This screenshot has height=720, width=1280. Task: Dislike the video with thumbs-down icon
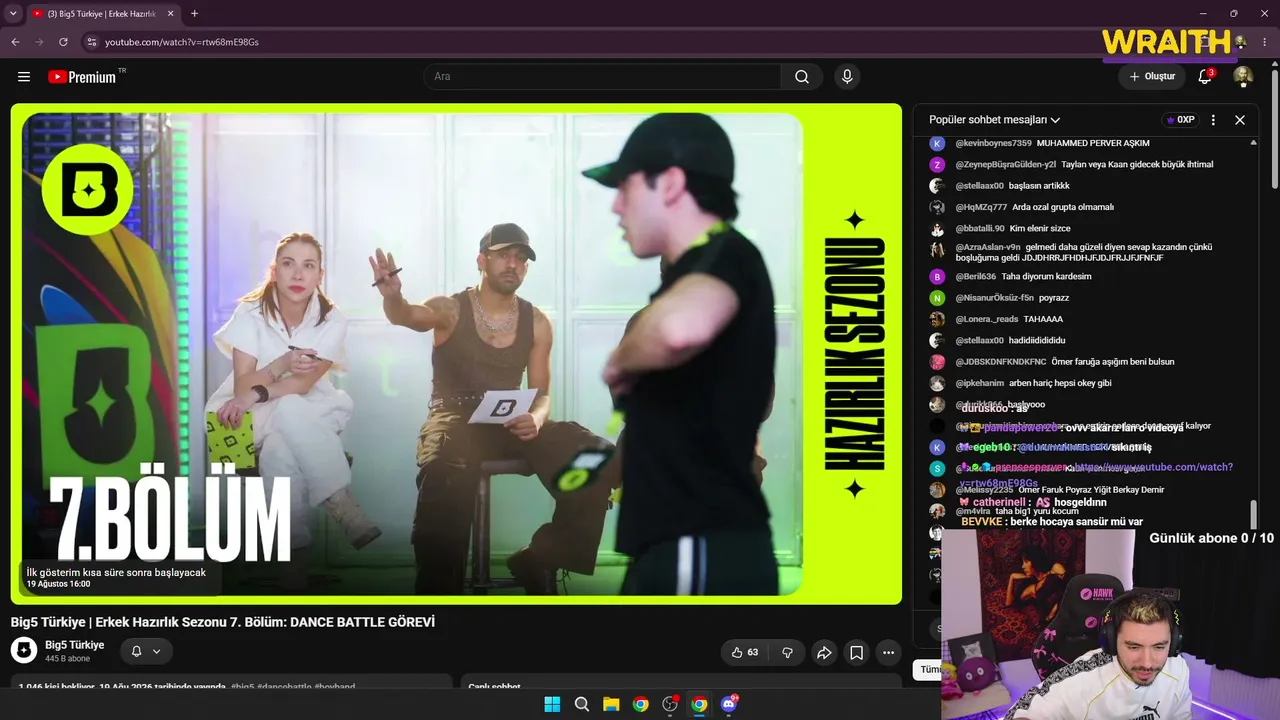787,653
